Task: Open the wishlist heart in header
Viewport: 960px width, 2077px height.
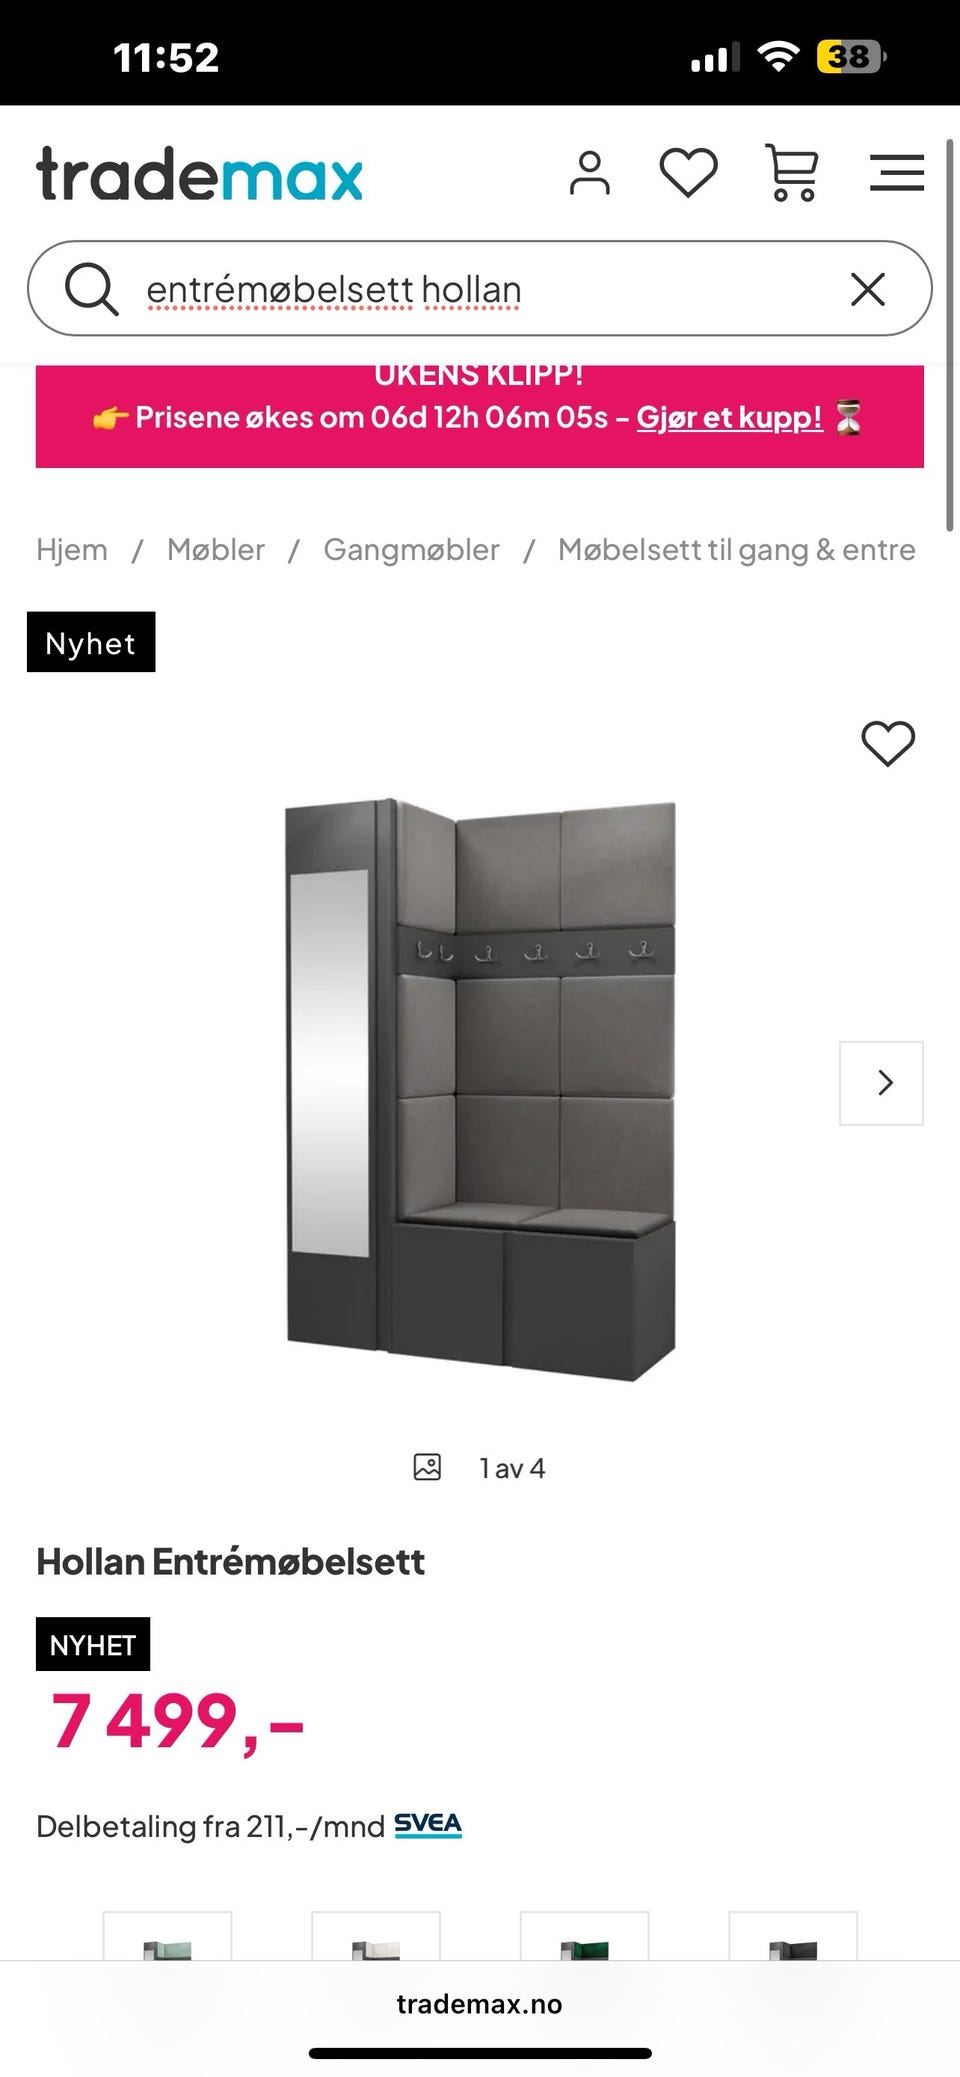Action: coord(688,173)
